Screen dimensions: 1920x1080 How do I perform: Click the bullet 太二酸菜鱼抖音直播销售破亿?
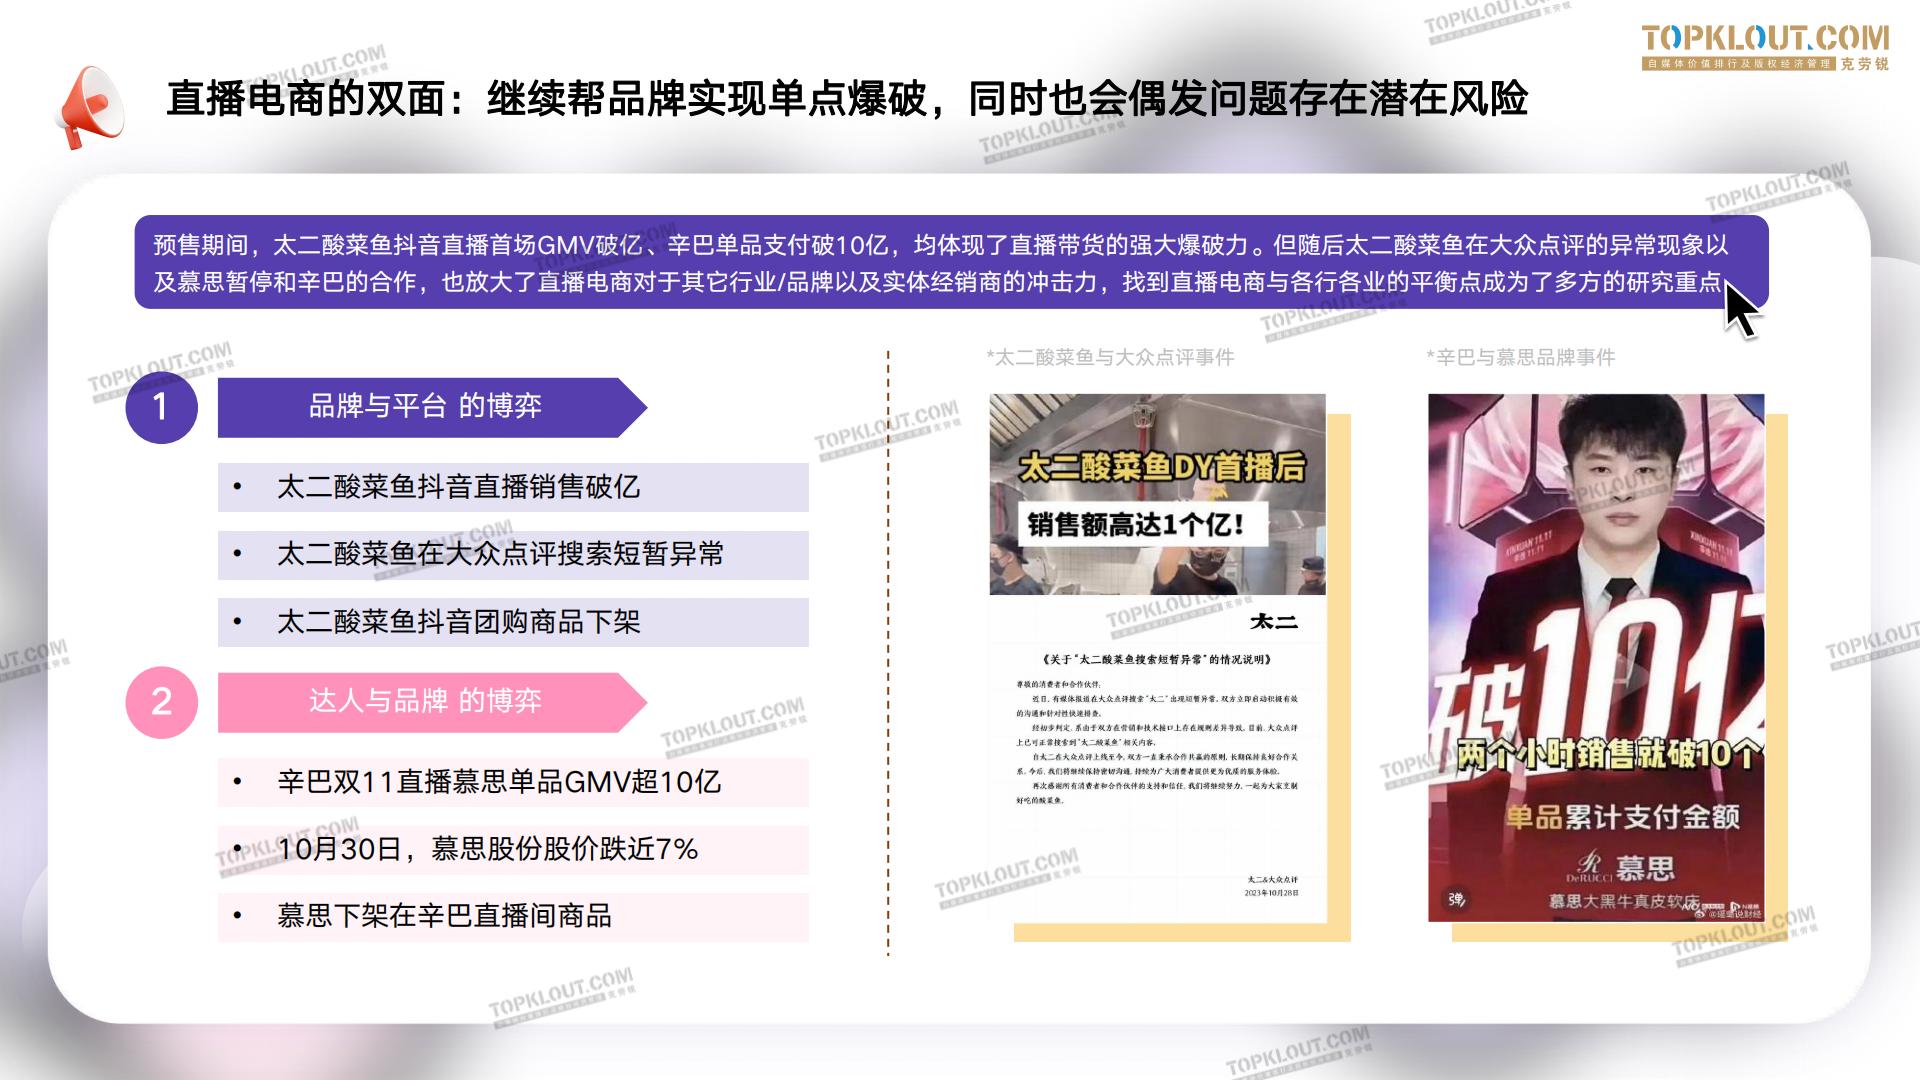513,487
